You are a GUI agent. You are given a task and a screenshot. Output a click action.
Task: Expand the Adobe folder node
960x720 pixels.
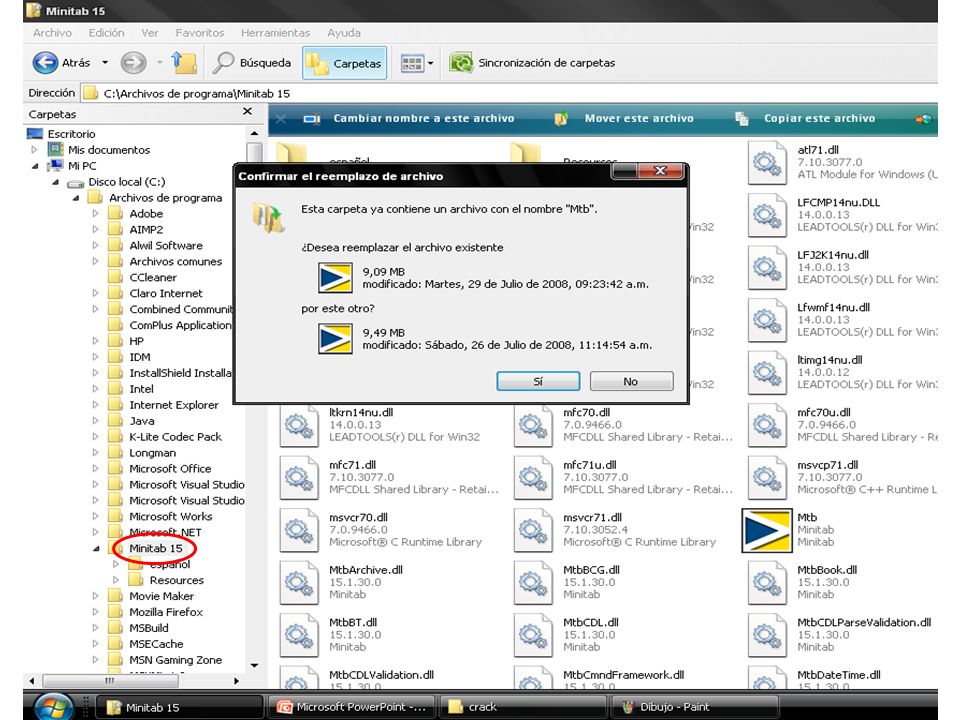click(96, 214)
